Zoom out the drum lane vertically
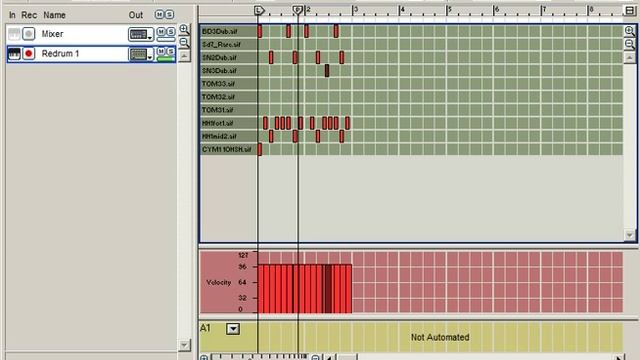 click(x=630, y=44)
